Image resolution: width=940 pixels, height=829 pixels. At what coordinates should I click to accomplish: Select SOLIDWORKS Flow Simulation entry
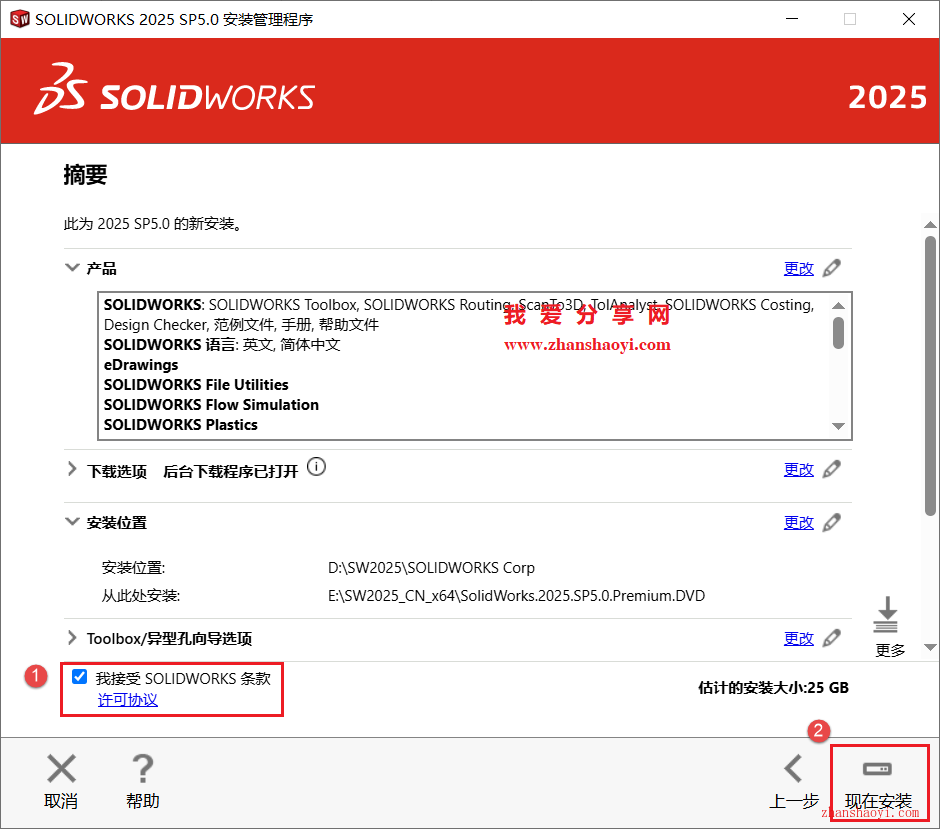click(211, 405)
